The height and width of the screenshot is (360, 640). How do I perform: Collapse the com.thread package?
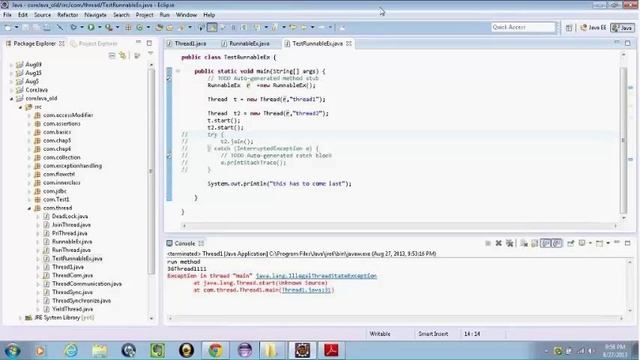(29, 208)
